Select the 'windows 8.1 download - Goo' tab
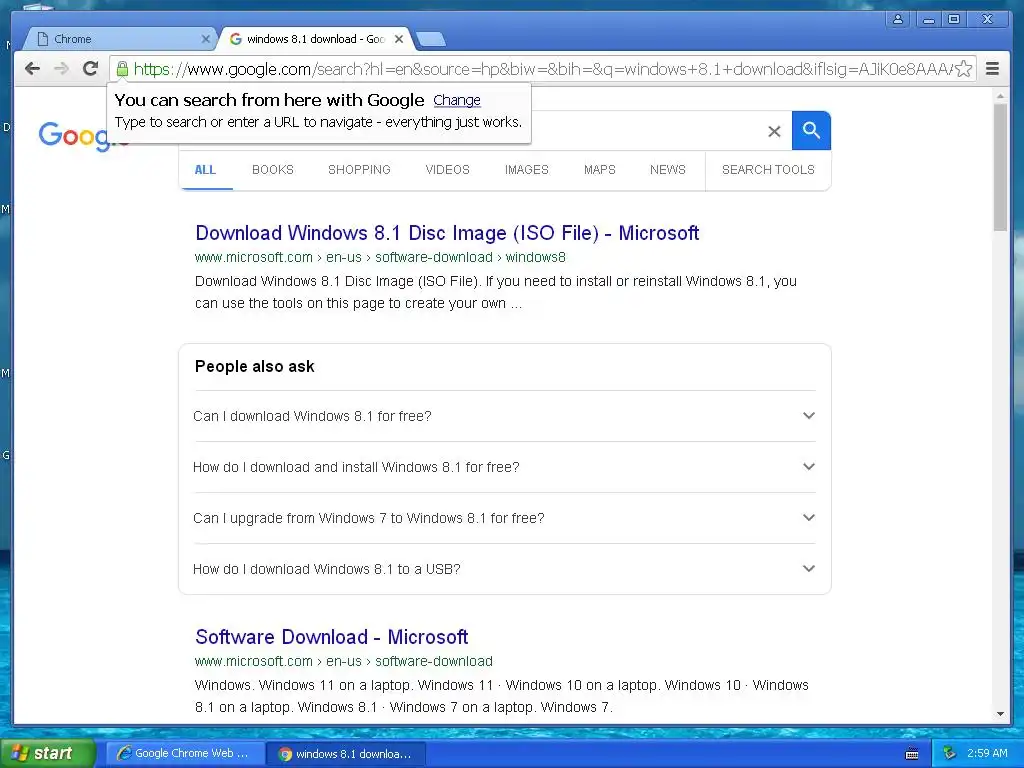This screenshot has height=768, width=1024. click(317, 39)
